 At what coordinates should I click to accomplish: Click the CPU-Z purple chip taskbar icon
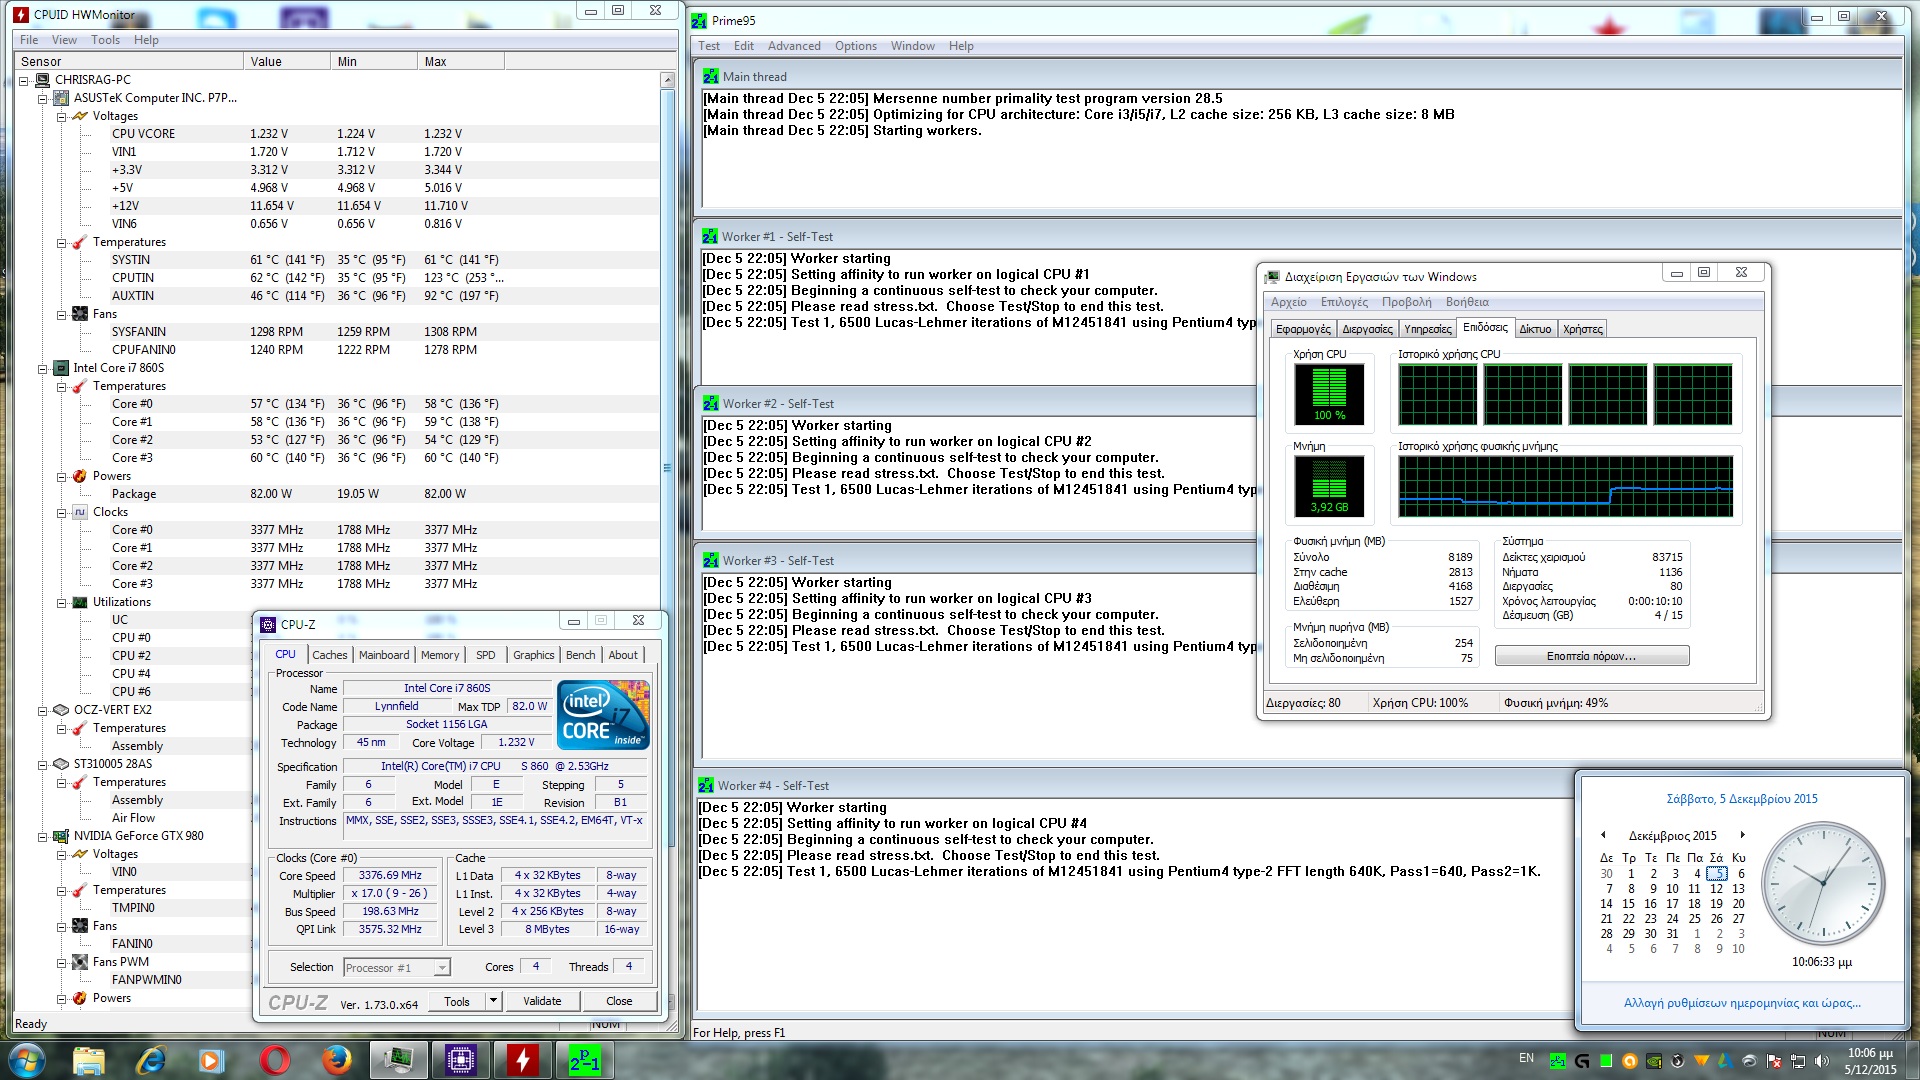(460, 1060)
